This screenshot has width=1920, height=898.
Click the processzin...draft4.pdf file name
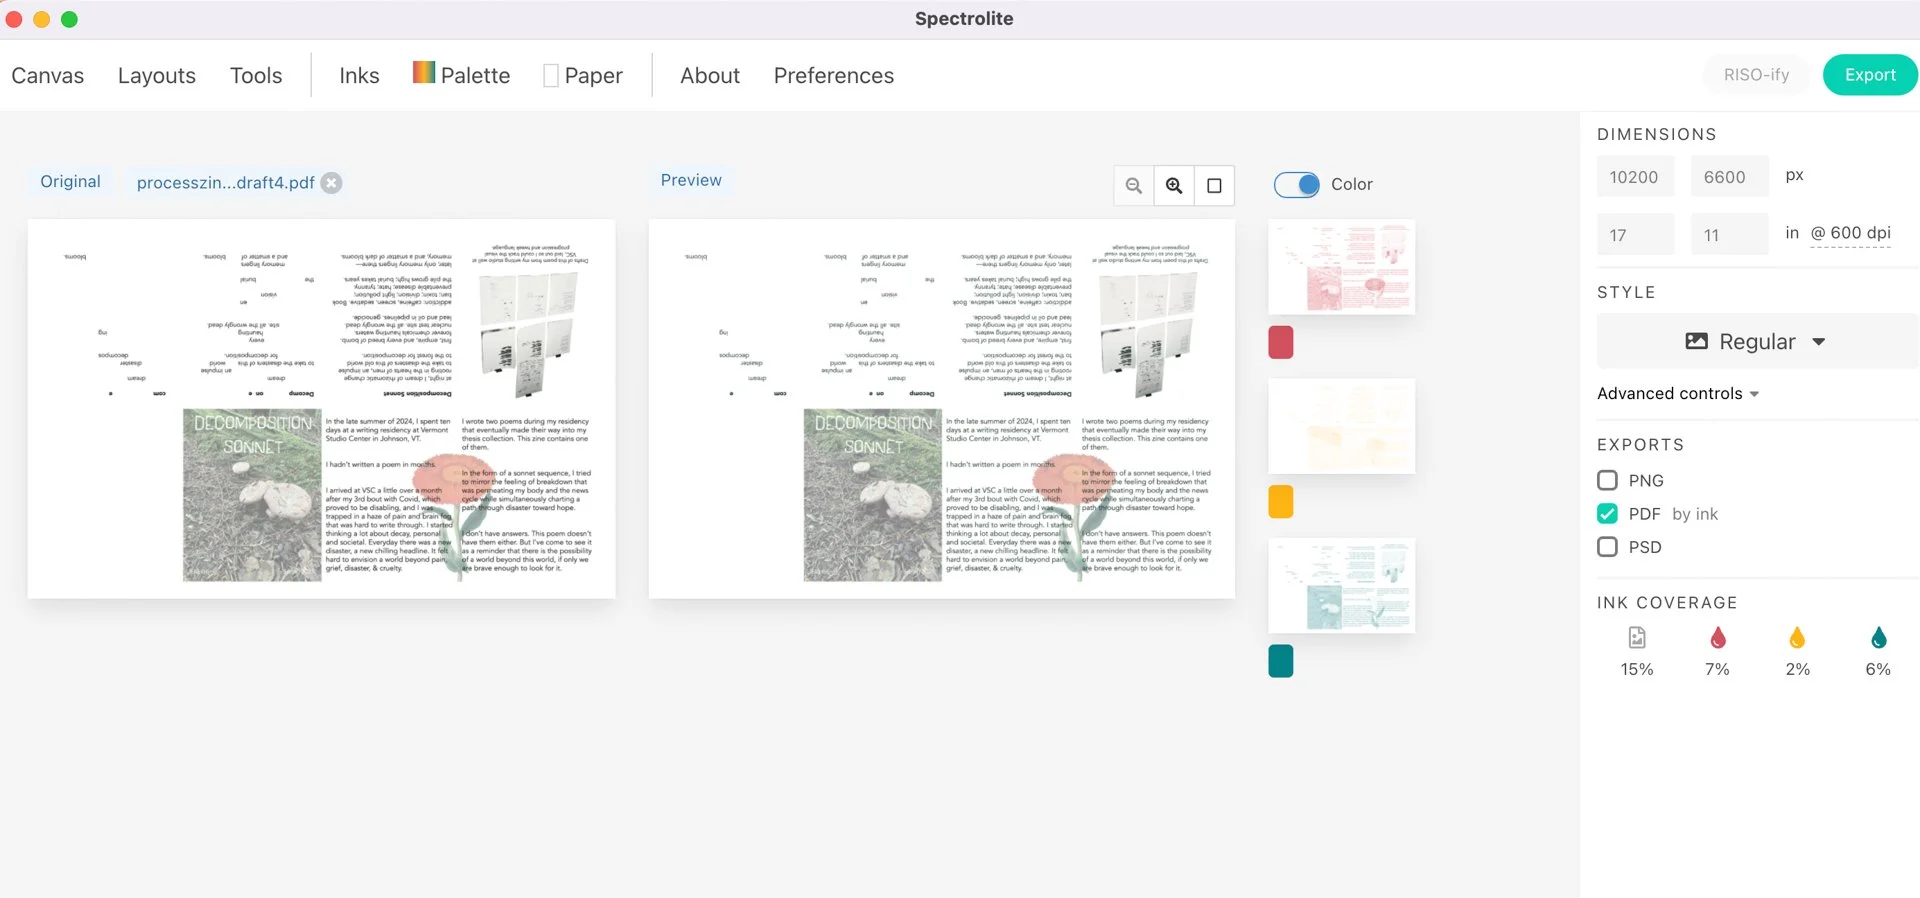[225, 183]
